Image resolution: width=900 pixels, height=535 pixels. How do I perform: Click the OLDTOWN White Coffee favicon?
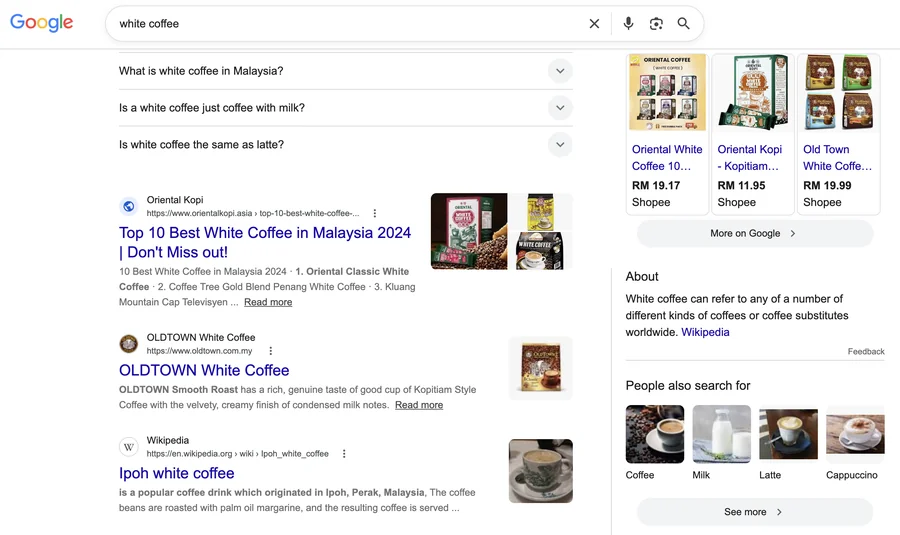(x=129, y=344)
